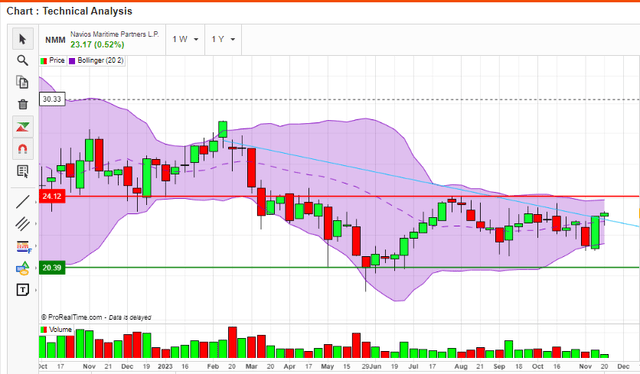Select the shapes drawing tool
640x374 pixels.
tap(23, 268)
